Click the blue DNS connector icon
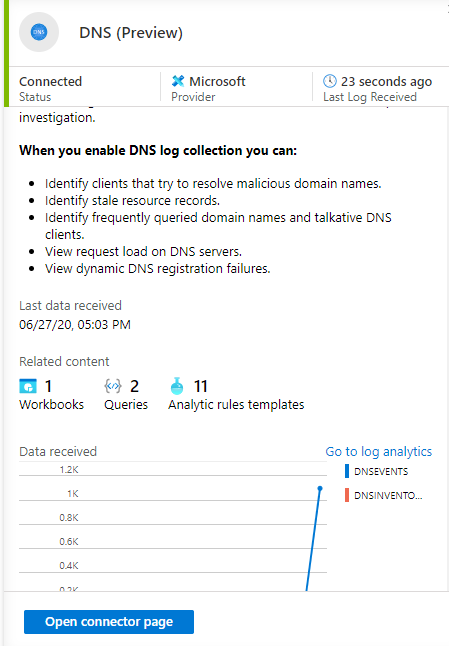 click(39, 32)
